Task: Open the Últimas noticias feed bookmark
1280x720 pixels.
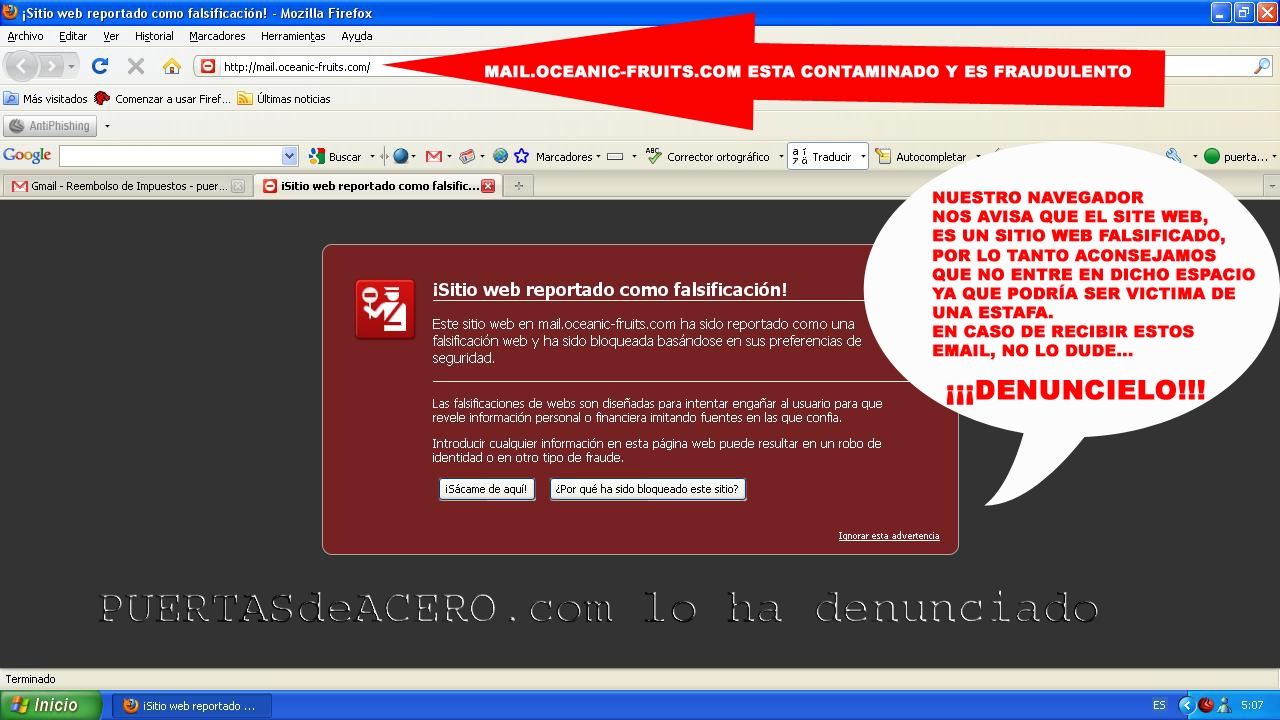Action: [x=284, y=99]
